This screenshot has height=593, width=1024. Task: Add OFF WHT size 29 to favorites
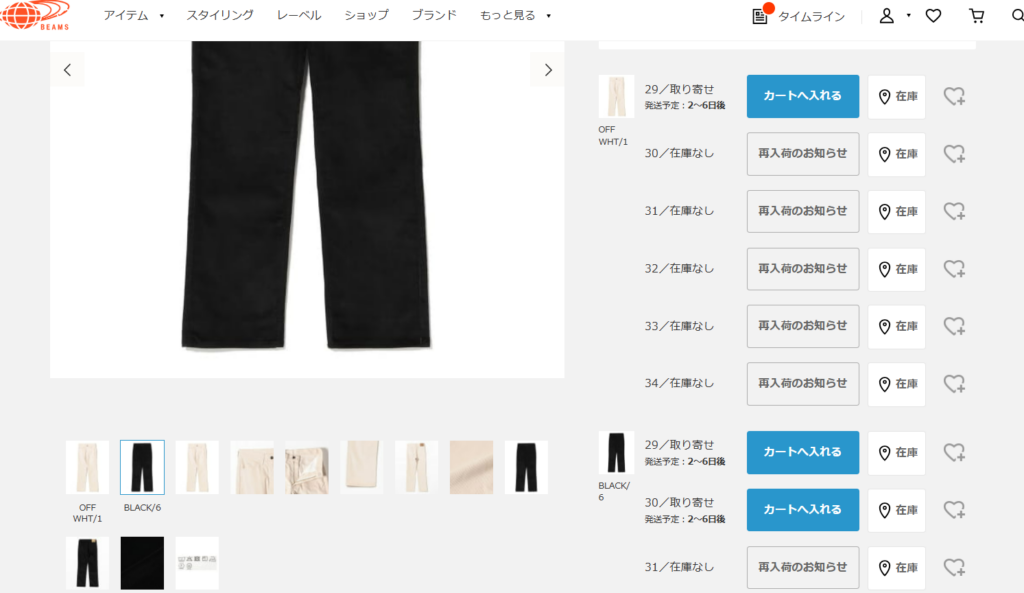[954, 97]
